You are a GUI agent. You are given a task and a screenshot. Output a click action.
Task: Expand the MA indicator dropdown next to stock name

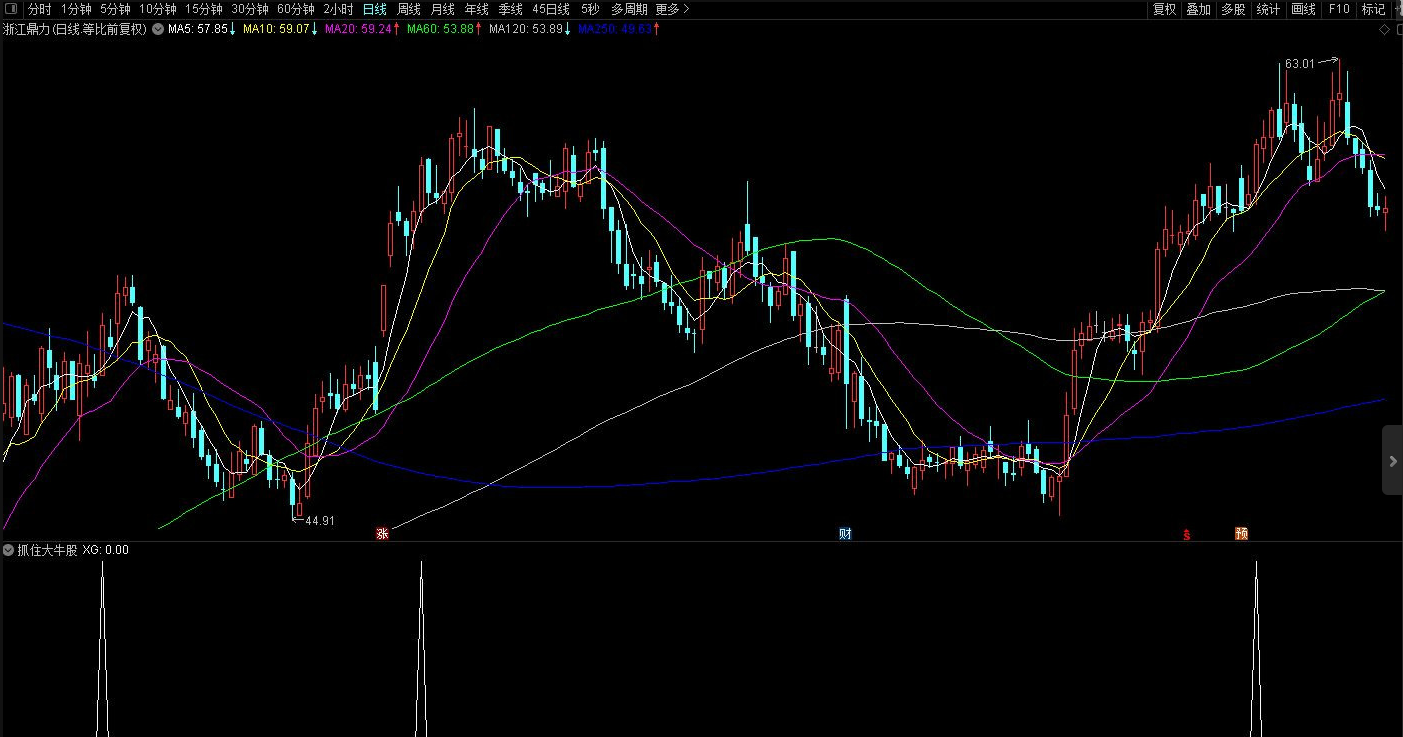point(158,29)
